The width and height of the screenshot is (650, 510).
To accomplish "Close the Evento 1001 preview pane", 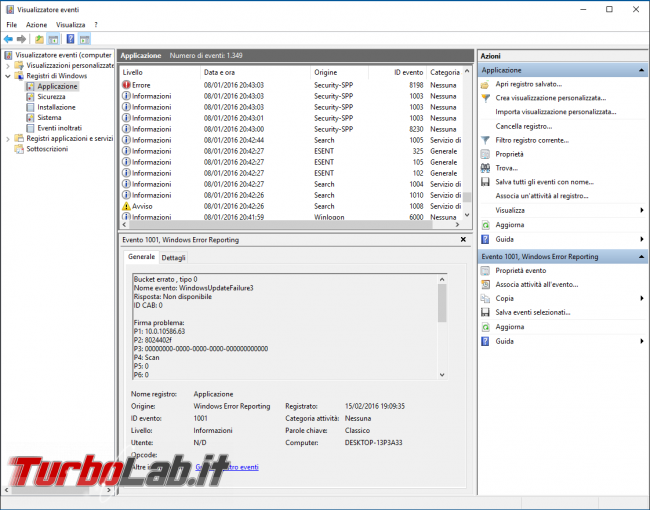I will 463,240.
